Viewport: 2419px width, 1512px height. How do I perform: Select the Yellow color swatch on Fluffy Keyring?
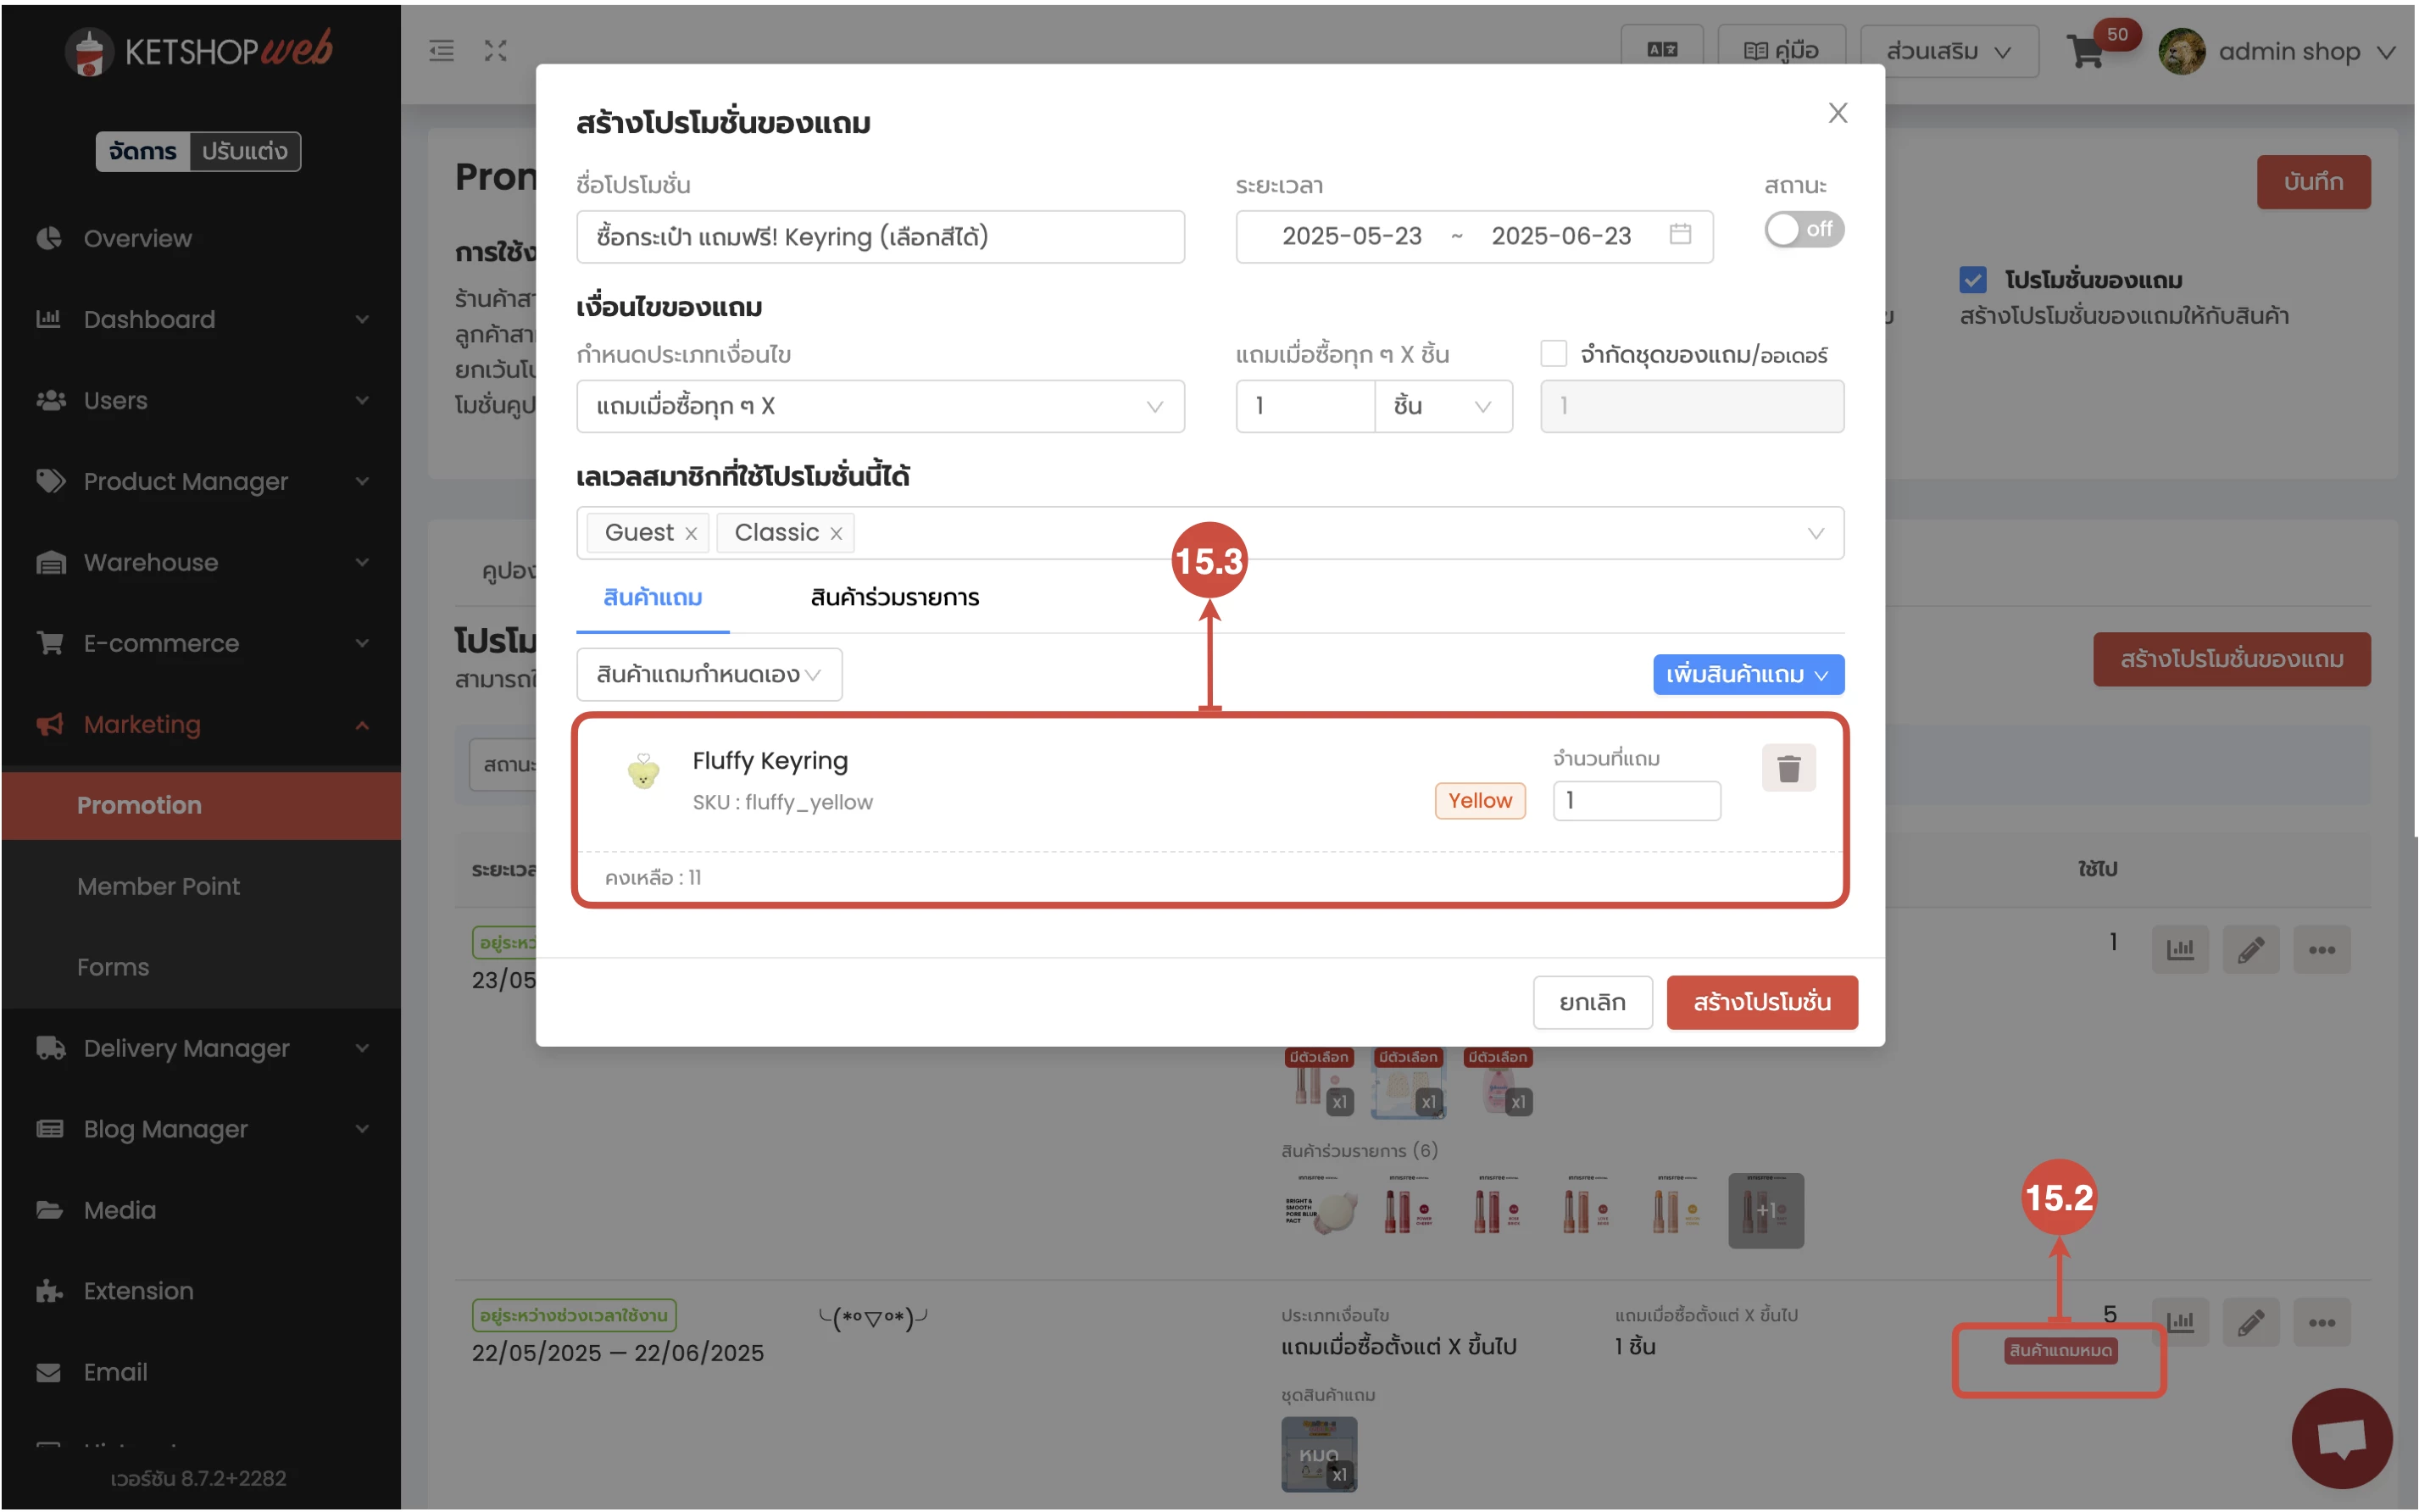coord(1479,800)
